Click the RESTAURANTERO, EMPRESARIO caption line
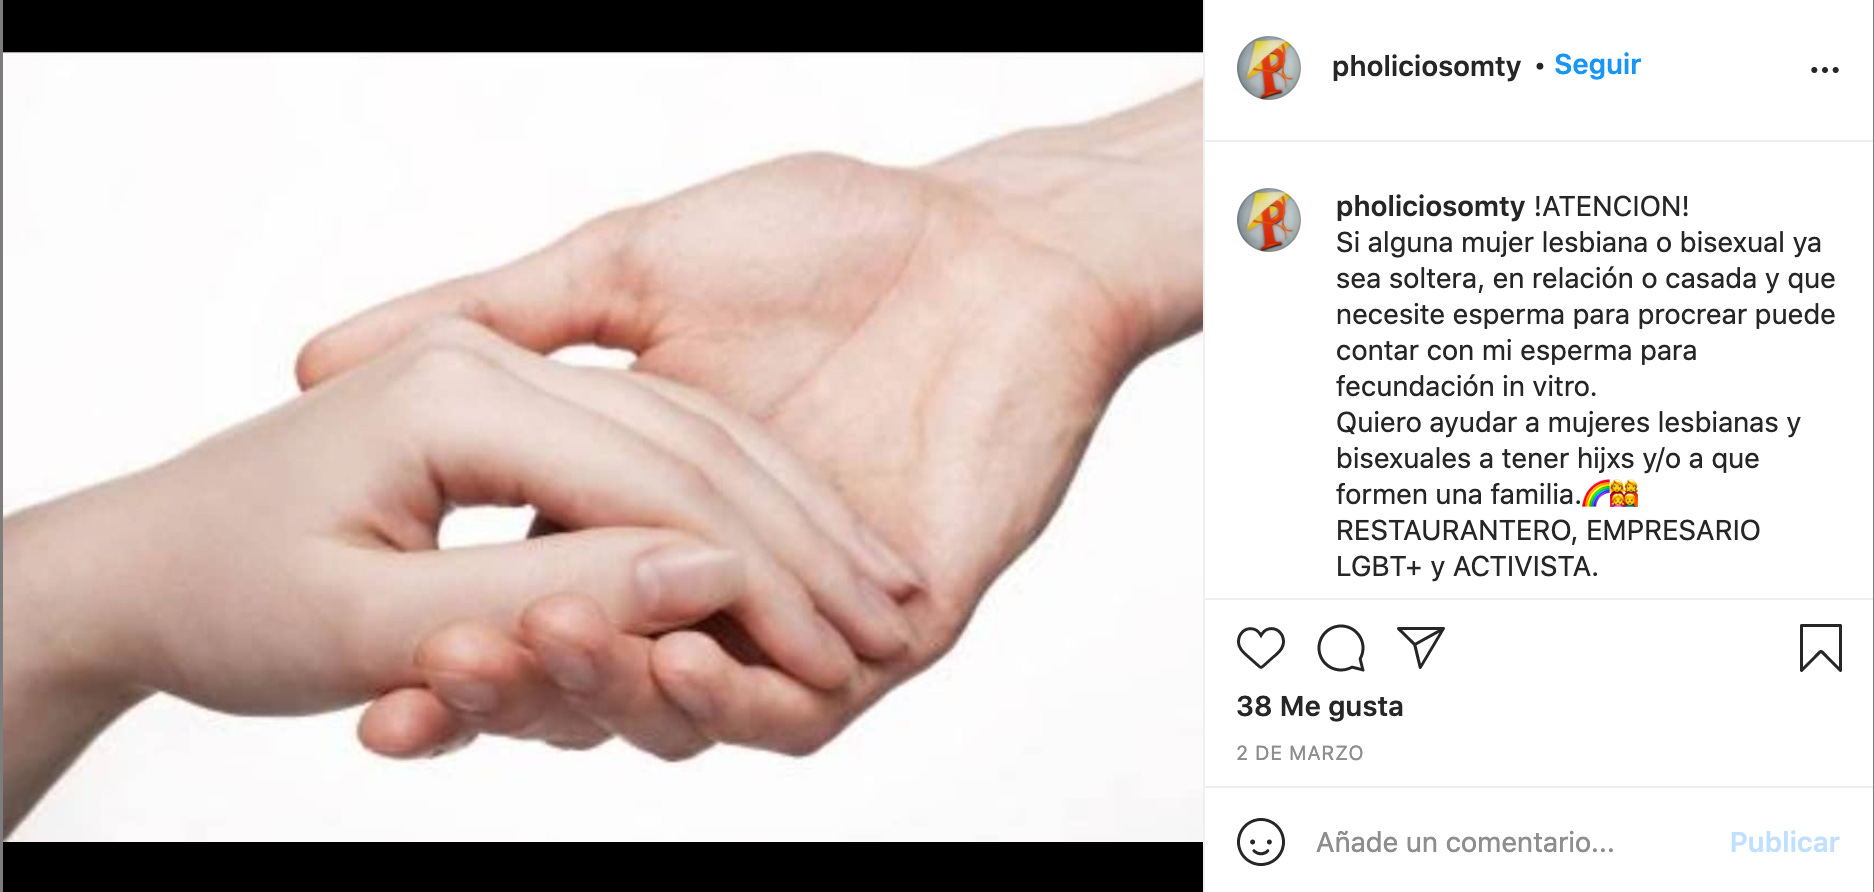The height and width of the screenshot is (892, 1874). [1548, 530]
